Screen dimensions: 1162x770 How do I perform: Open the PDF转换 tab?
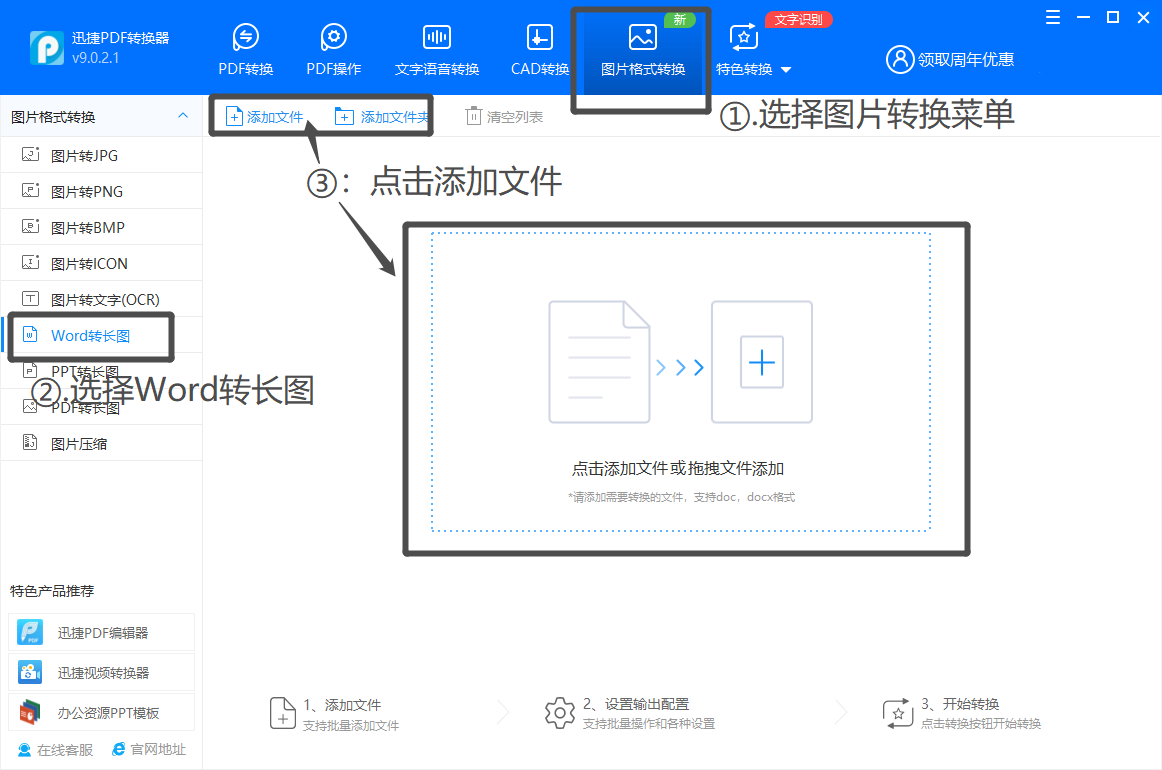(245, 50)
